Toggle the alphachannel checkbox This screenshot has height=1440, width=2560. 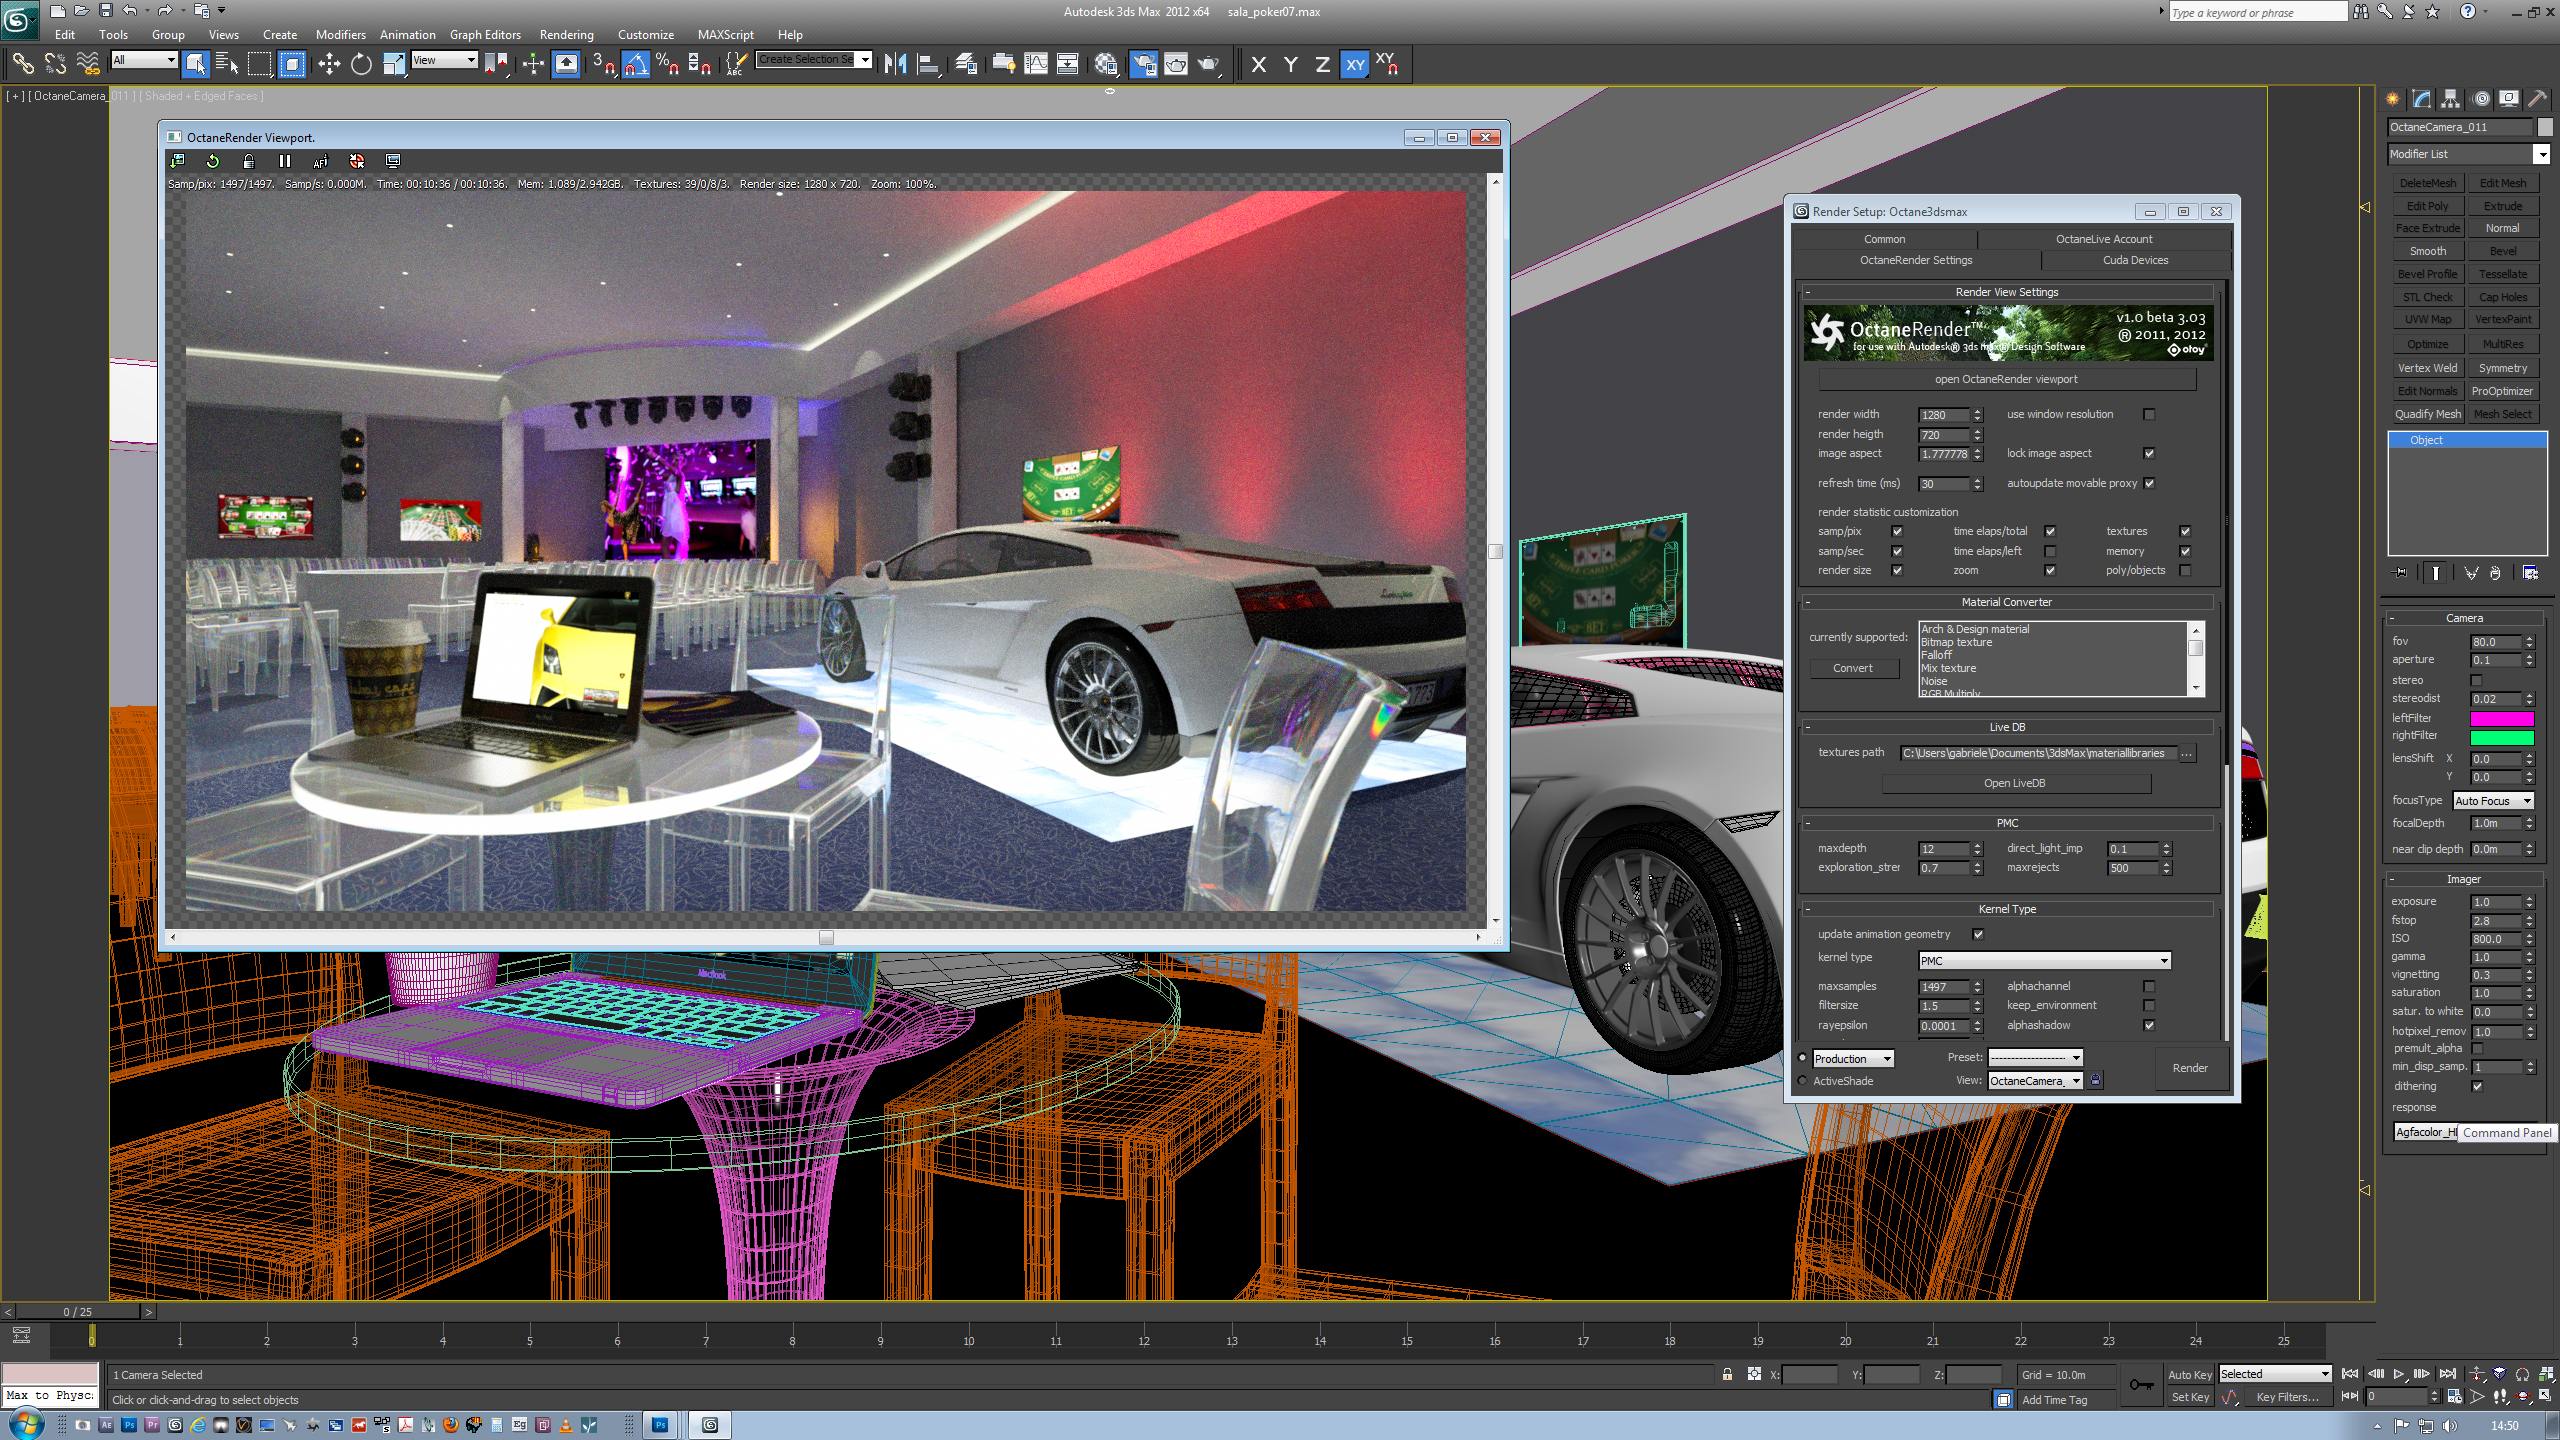tap(2149, 986)
